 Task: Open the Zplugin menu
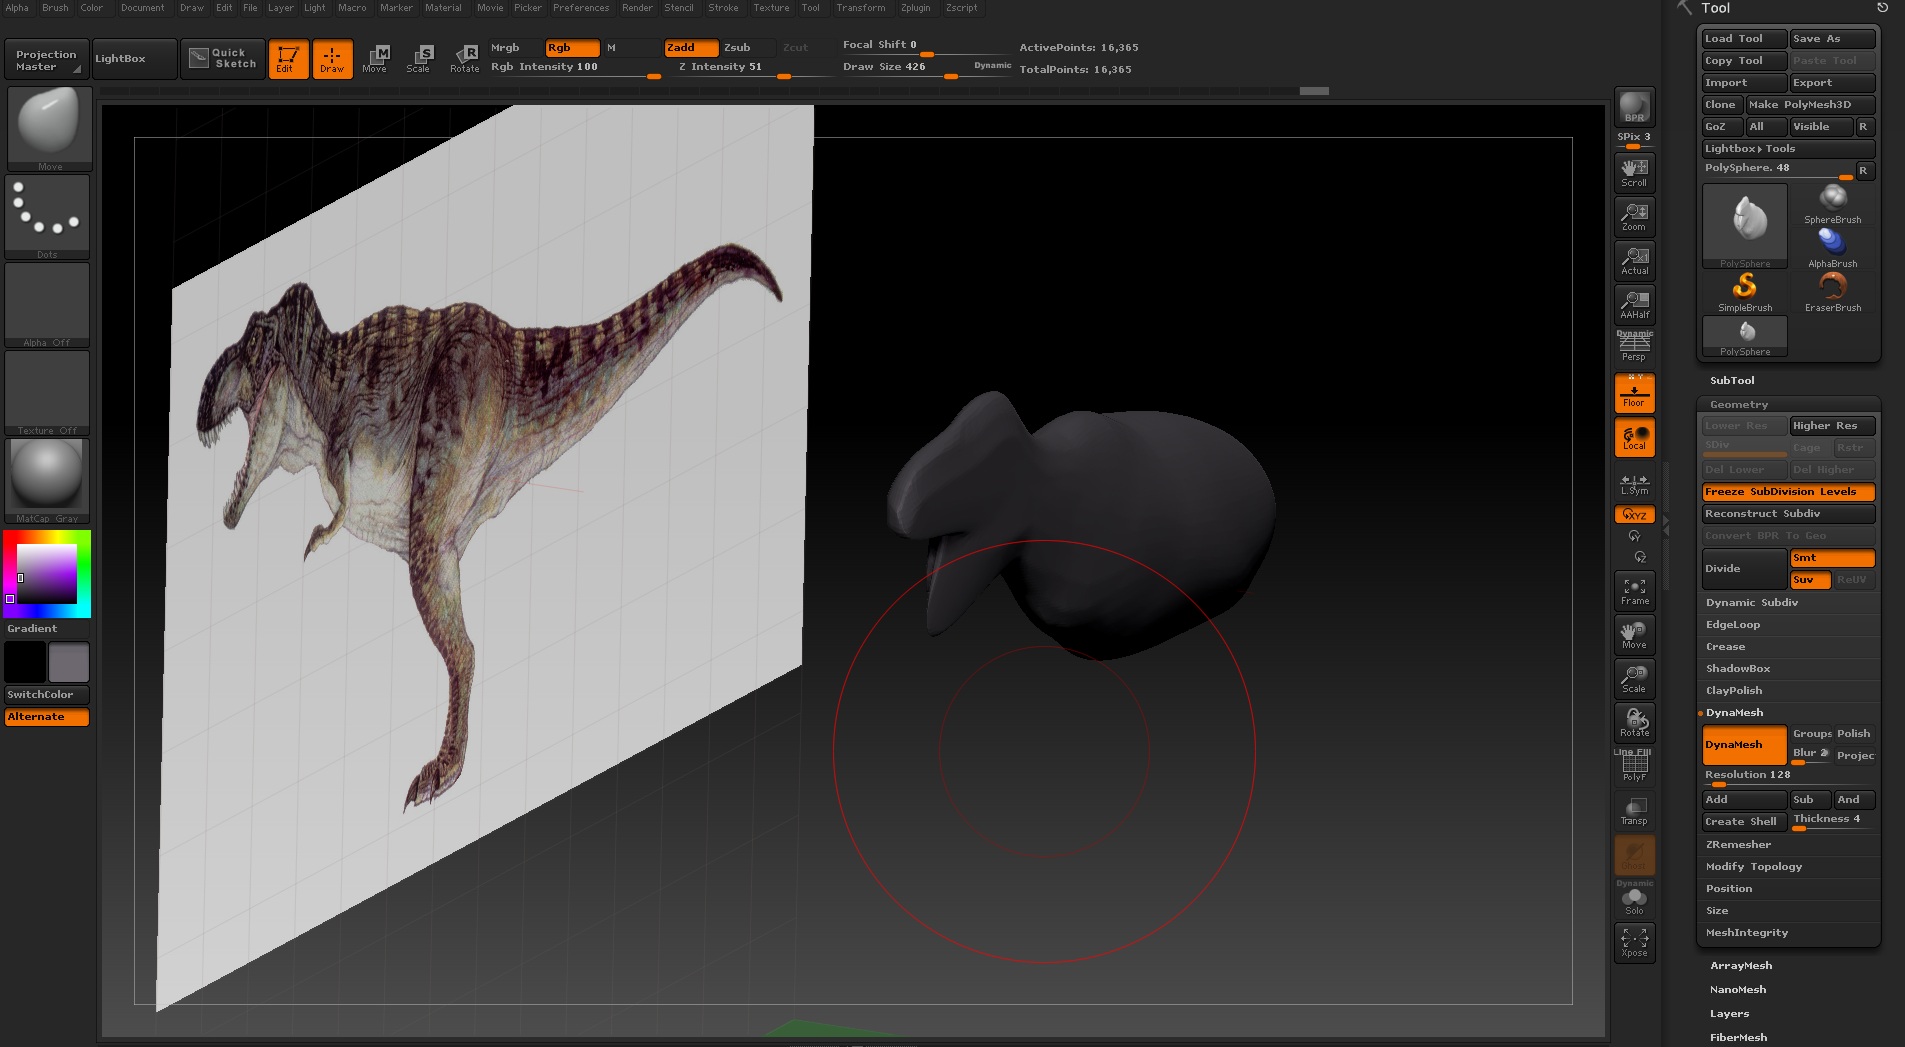915,8
